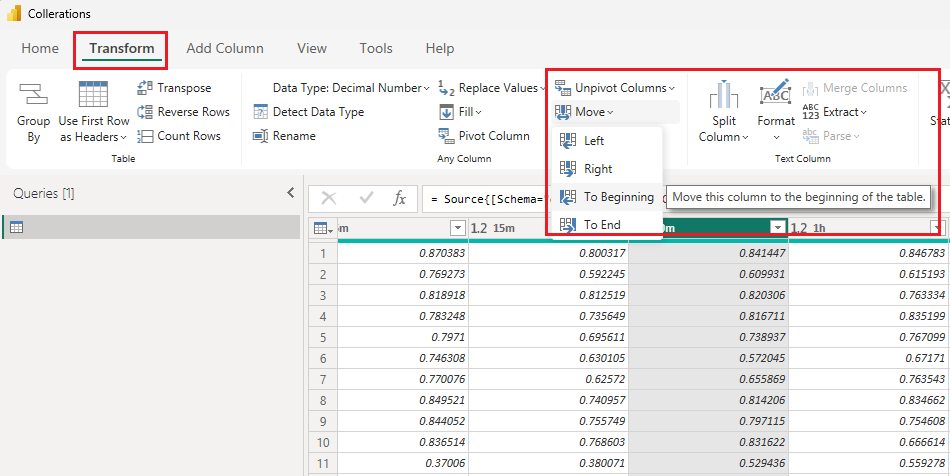This screenshot has height=476, width=950.
Task: Select the Transform ribbon tab
Action: pos(122,48)
